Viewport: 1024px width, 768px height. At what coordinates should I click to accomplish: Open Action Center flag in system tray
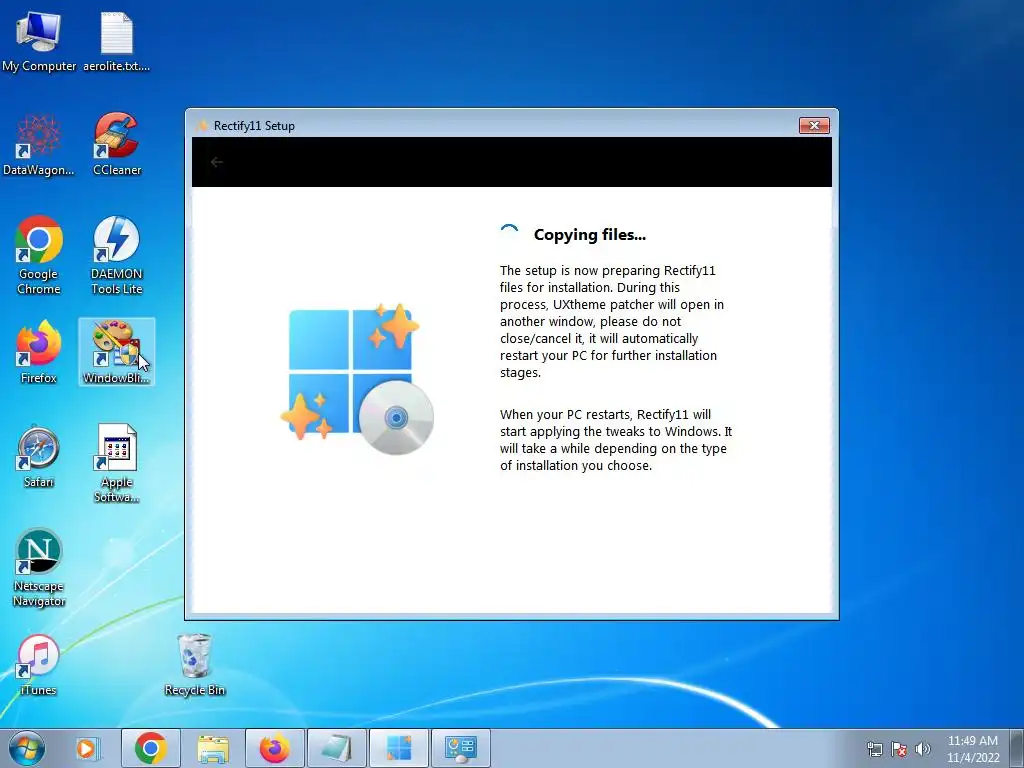[899, 749]
